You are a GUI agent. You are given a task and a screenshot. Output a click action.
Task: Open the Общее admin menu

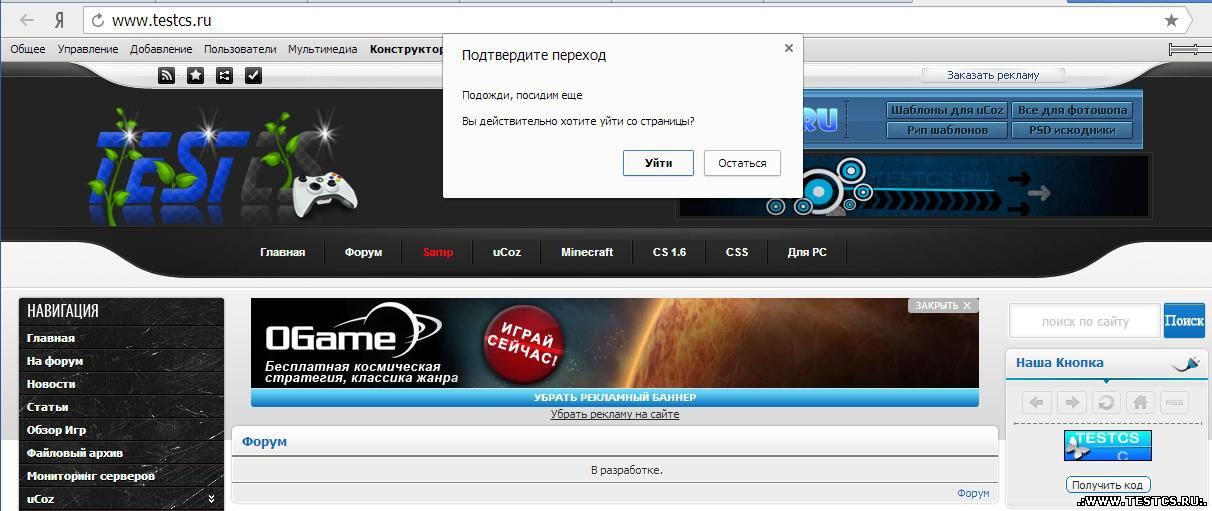point(28,49)
